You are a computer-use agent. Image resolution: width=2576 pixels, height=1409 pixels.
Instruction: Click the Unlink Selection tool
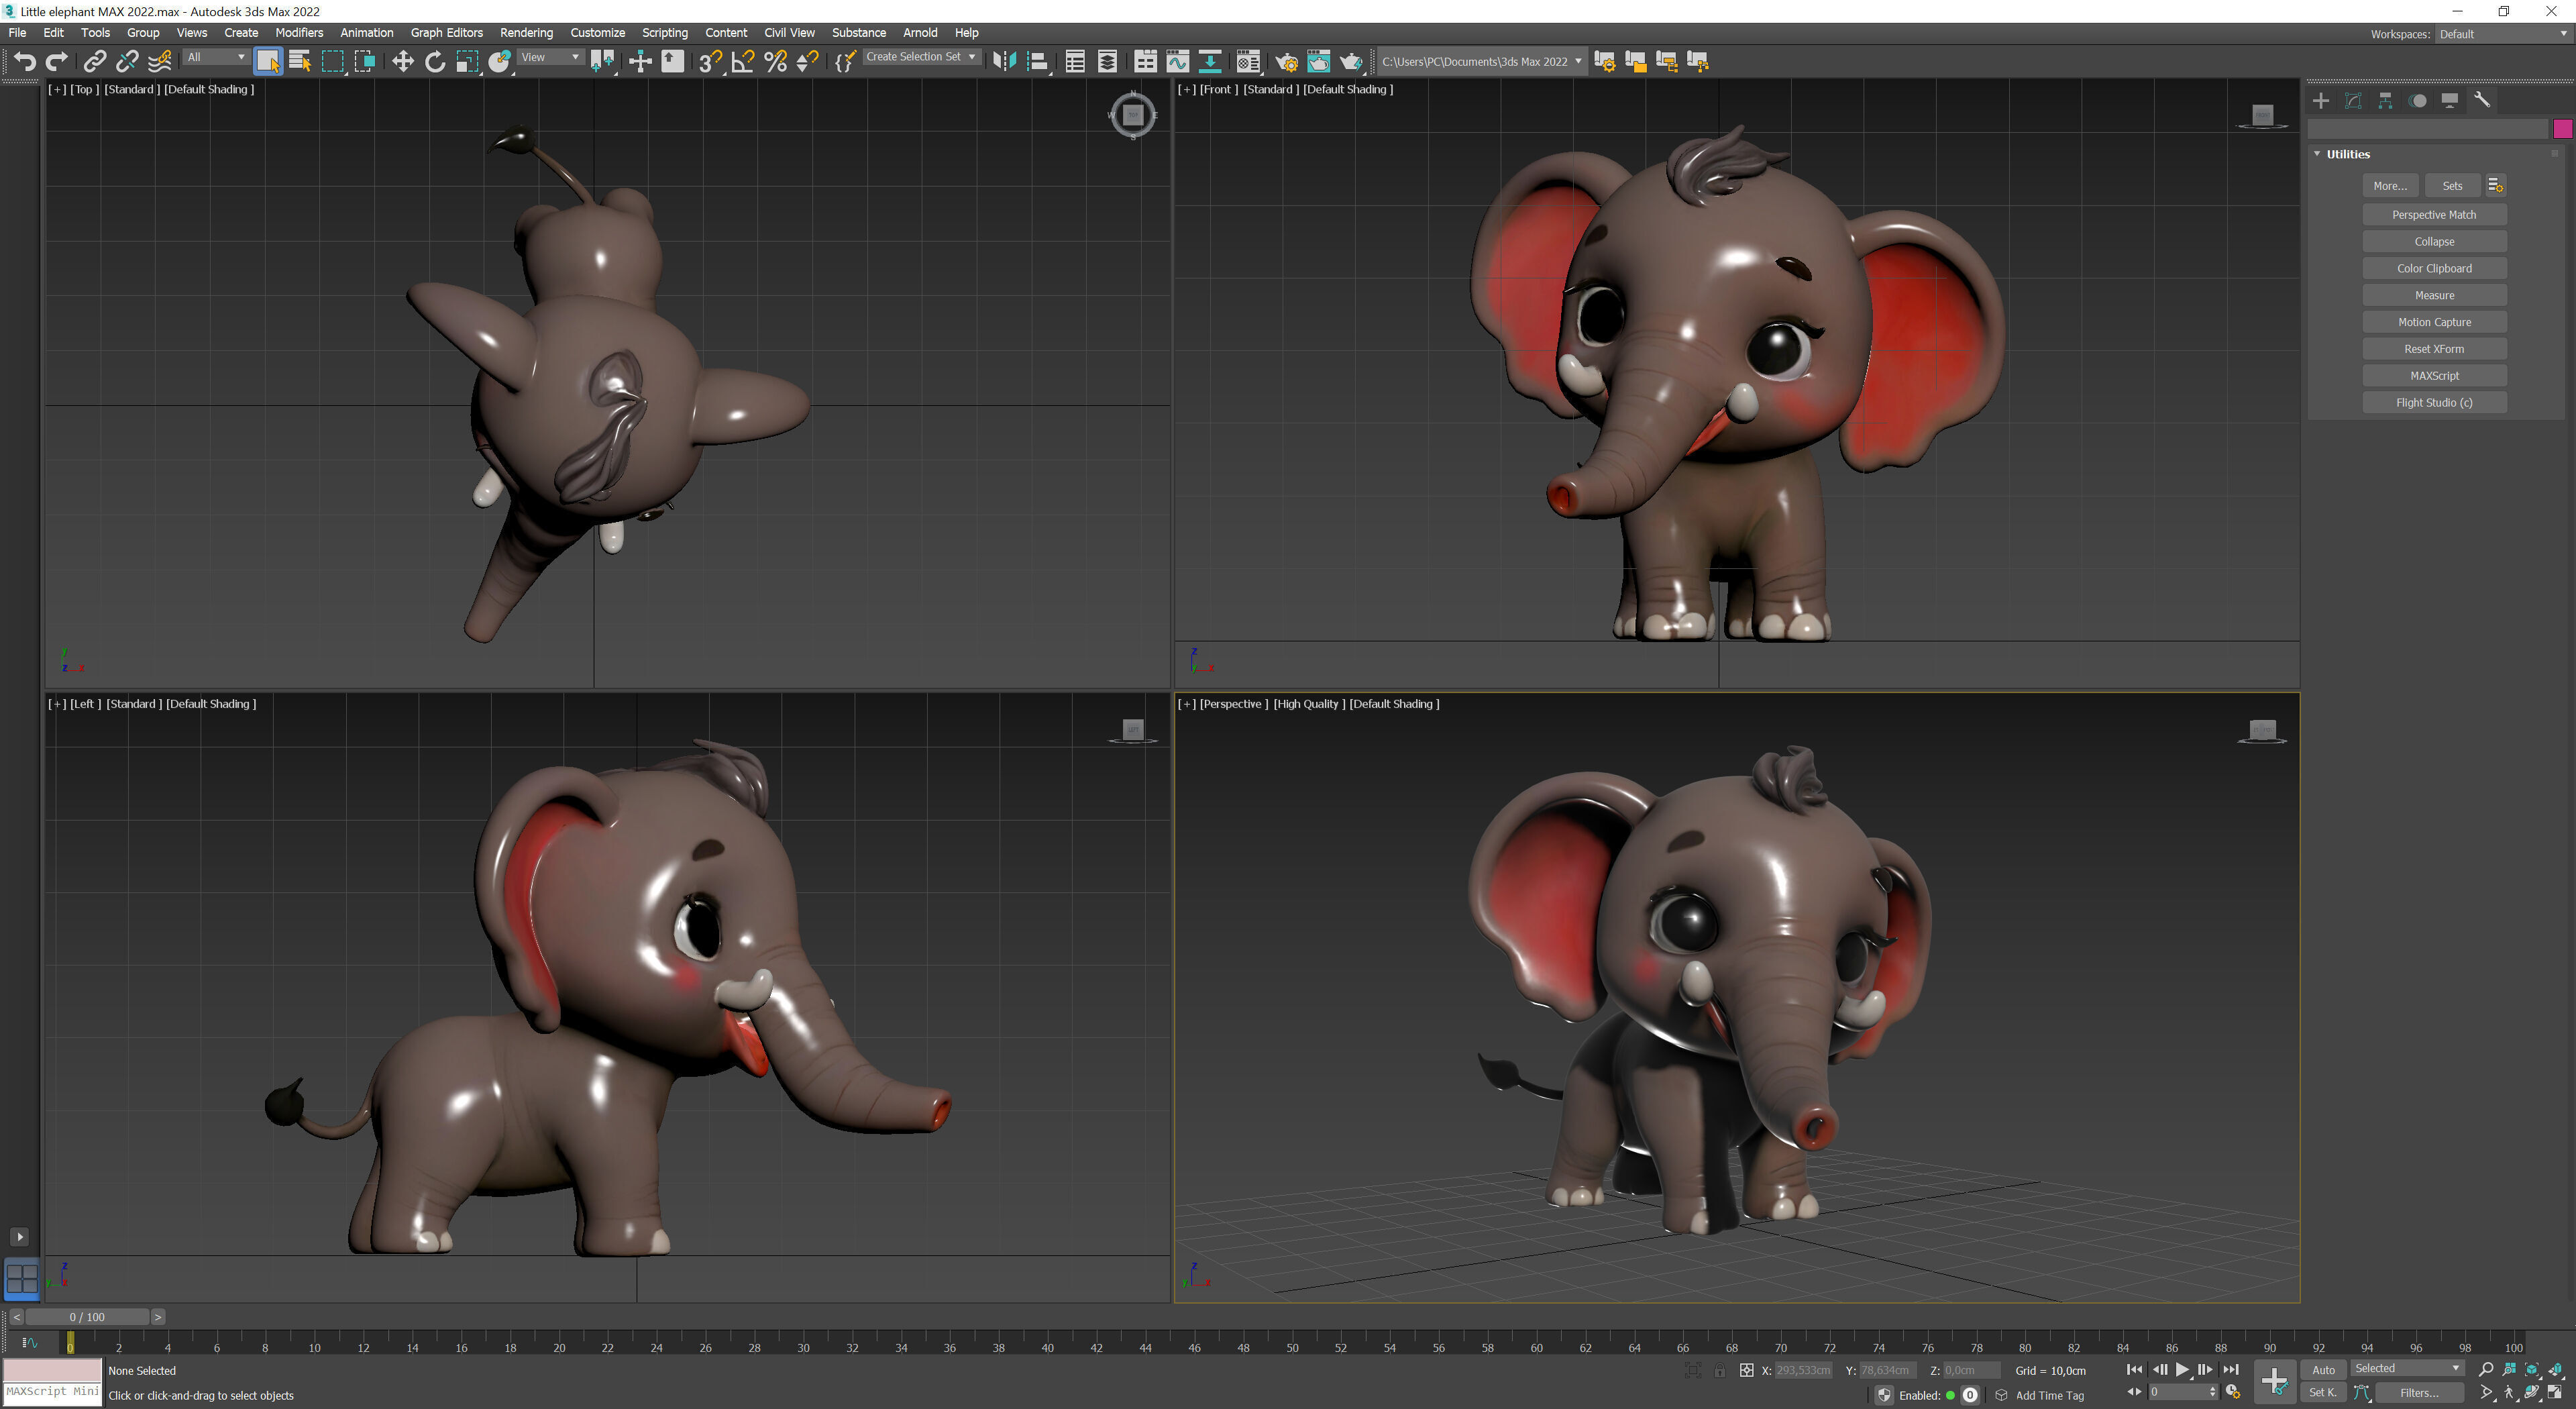127,62
